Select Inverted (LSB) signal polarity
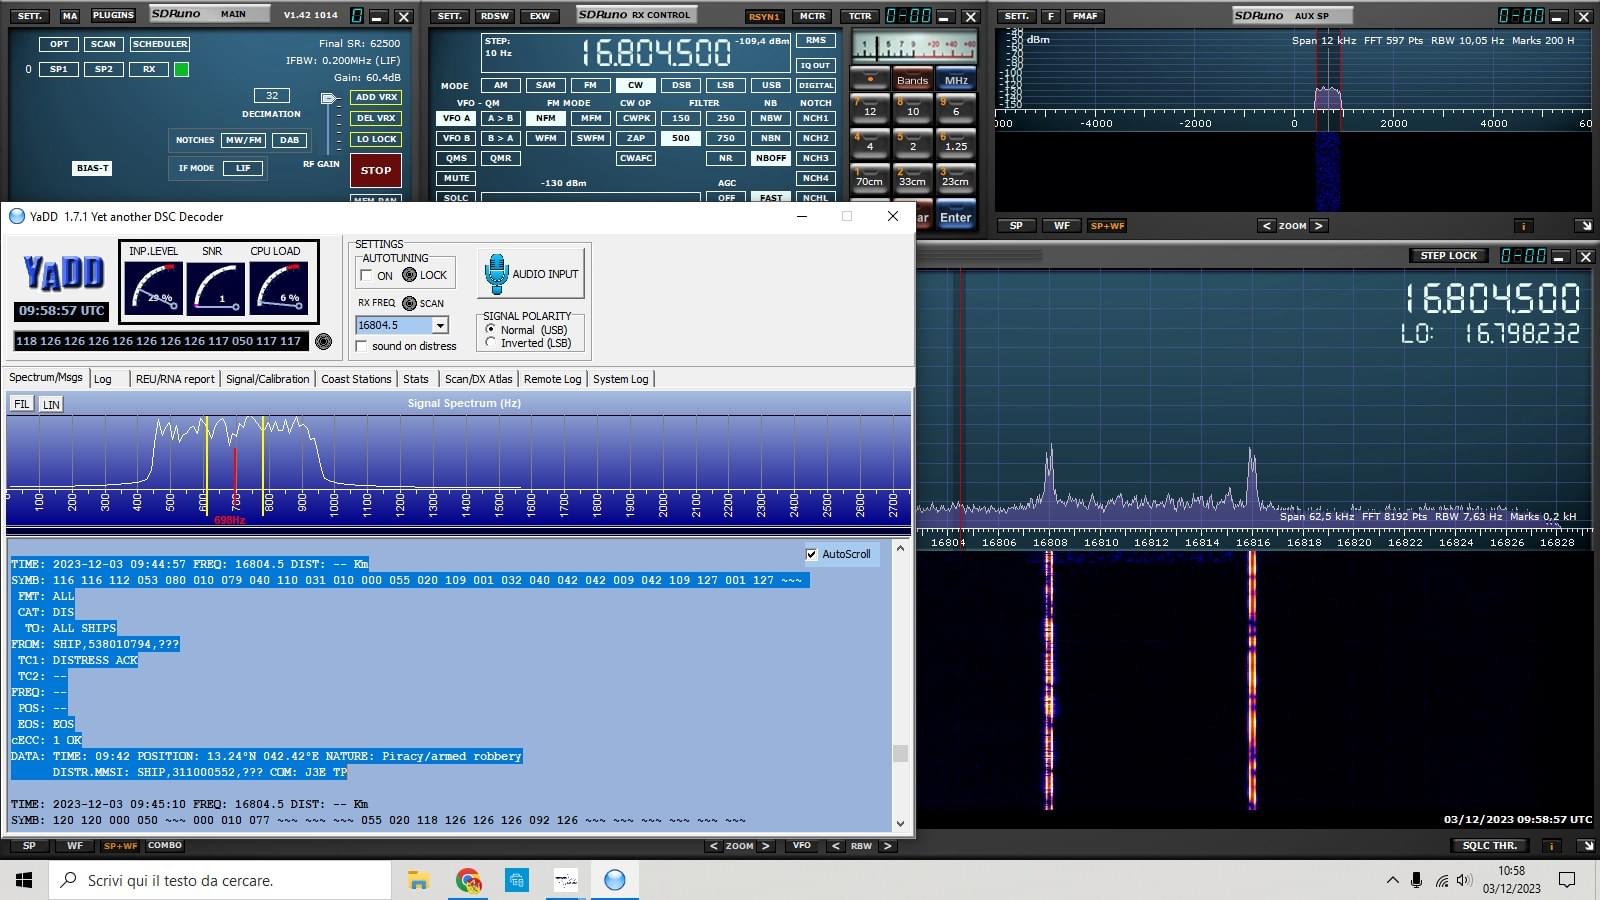The image size is (1600, 900). [x=490, y=342]
